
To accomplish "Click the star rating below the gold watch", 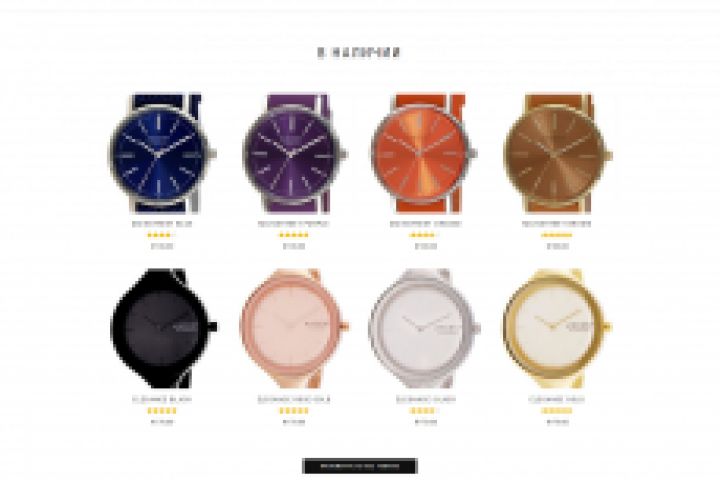I will [557, 411].
